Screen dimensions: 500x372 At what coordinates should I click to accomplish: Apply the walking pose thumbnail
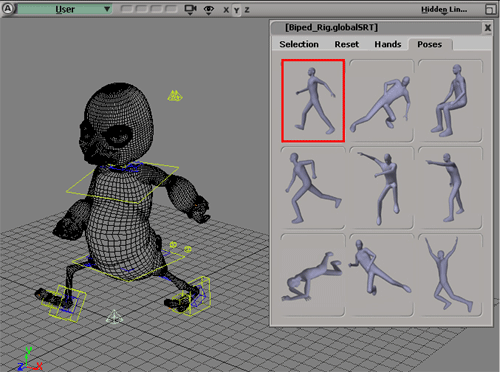(313, 101)
